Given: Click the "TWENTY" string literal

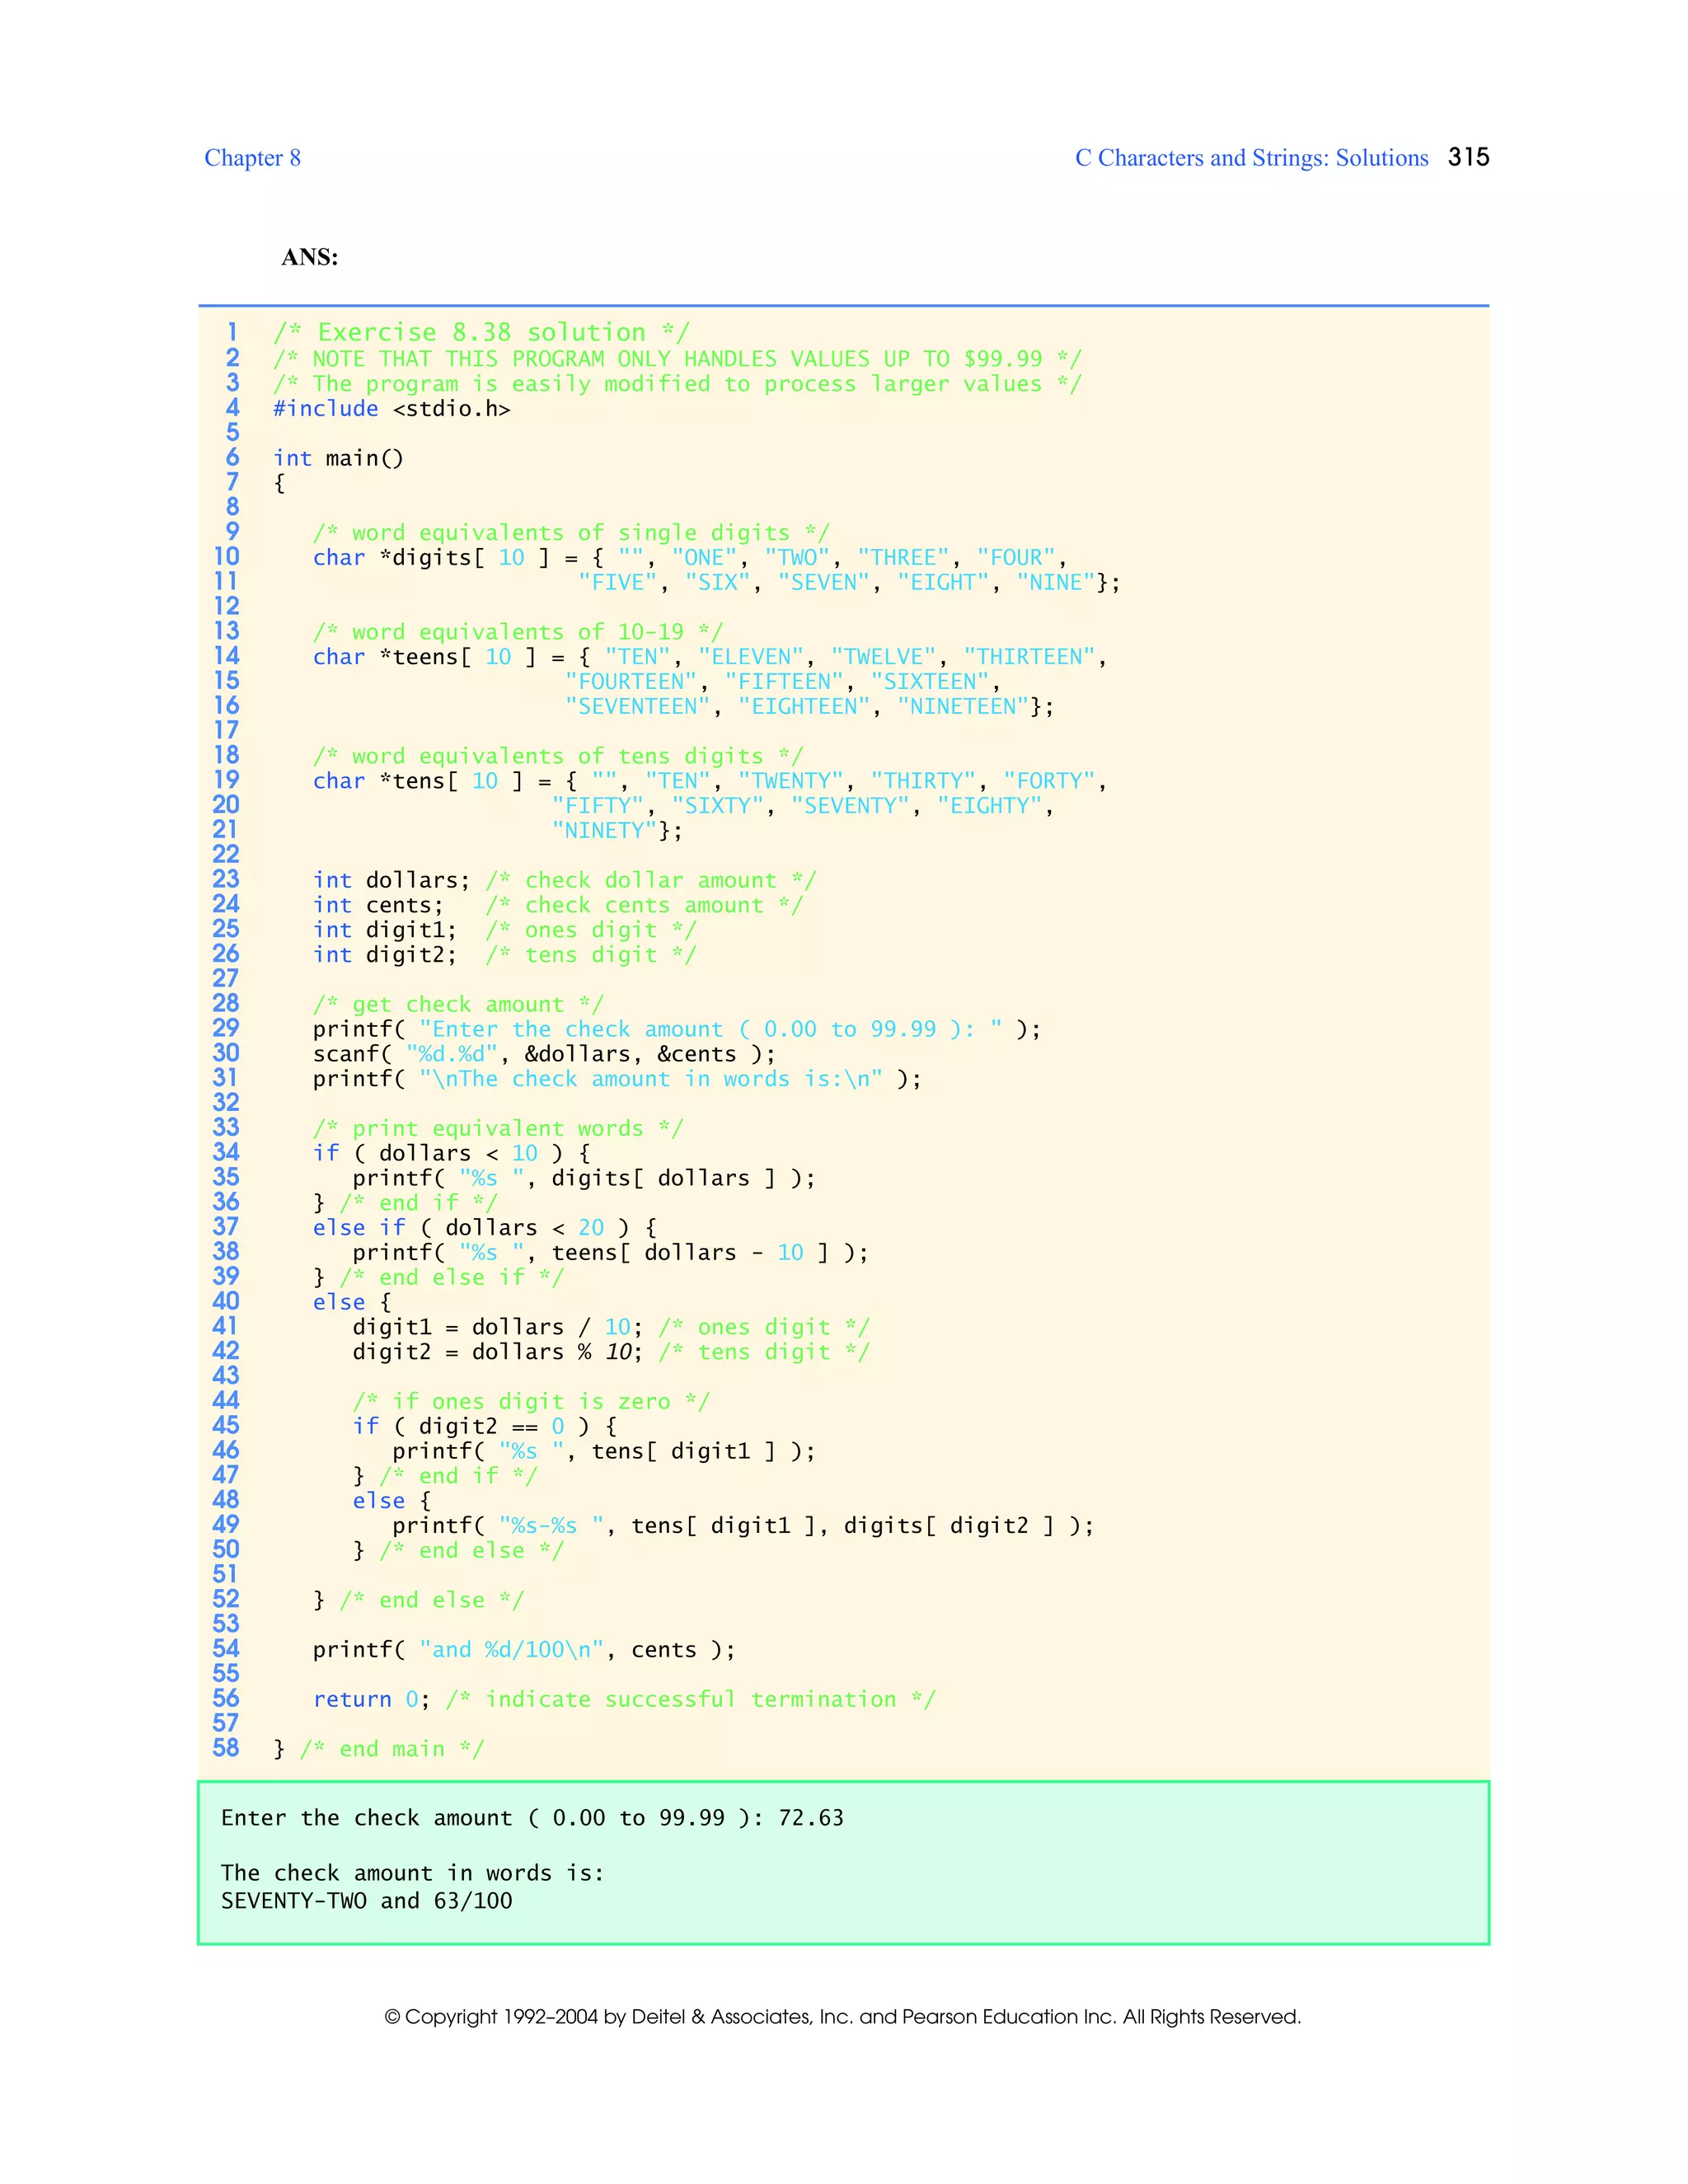Looking at the screenshot, I should (791, 781).
